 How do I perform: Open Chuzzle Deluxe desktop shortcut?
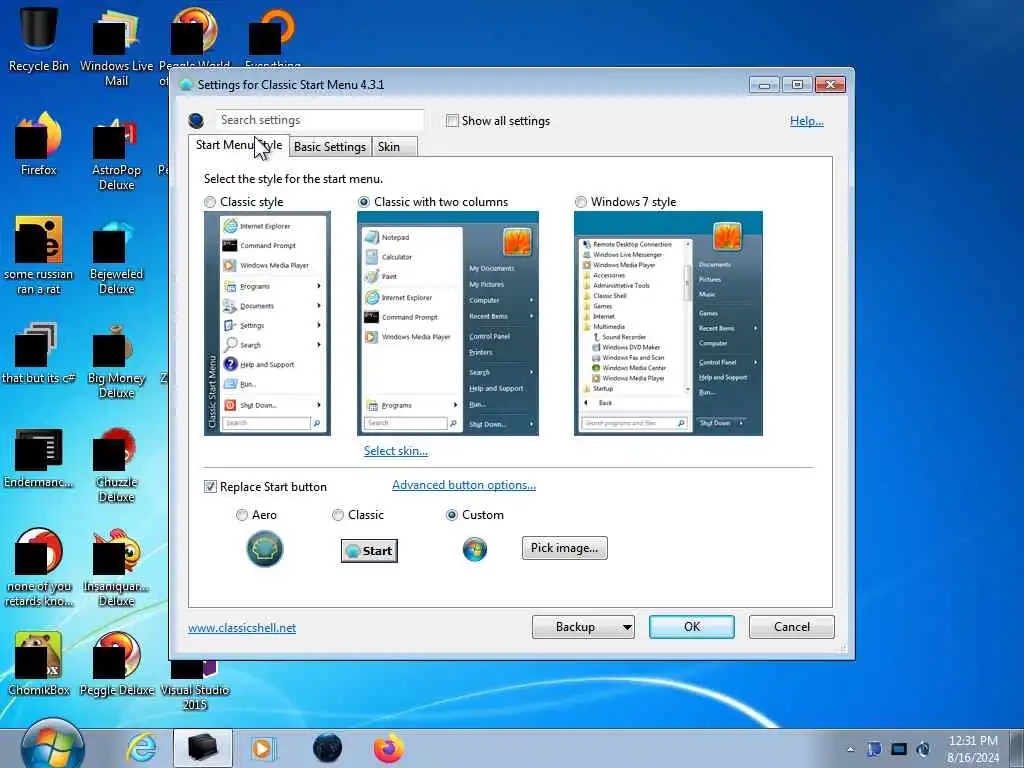coord(116,465)
